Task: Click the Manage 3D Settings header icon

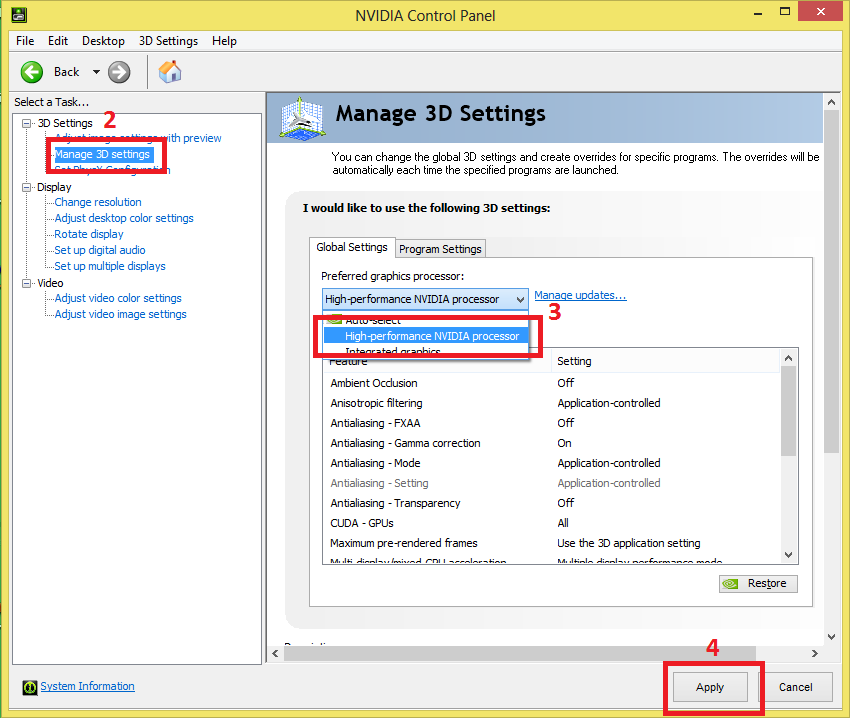Action: tap(302, 118)
